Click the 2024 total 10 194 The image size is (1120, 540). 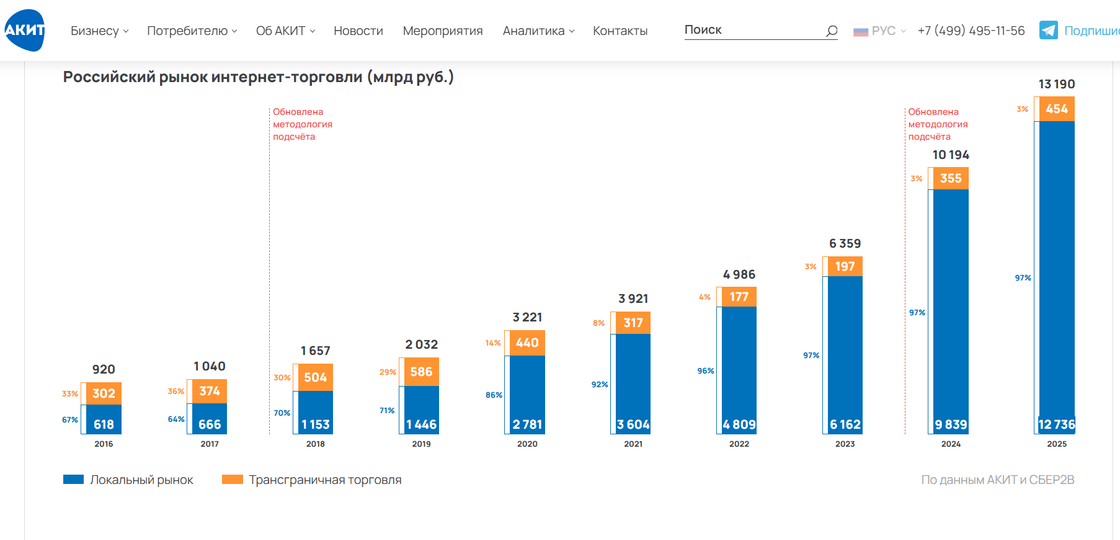click(x=950, y=155)
